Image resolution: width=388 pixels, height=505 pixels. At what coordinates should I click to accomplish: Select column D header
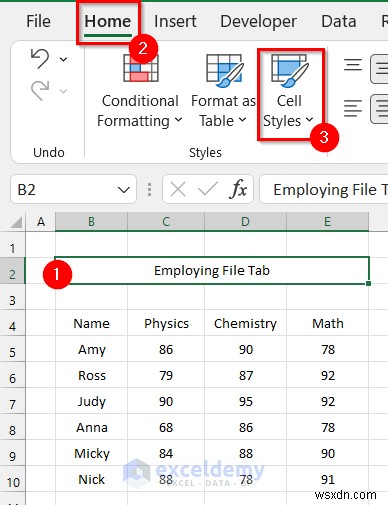click(x=245, y=221)
